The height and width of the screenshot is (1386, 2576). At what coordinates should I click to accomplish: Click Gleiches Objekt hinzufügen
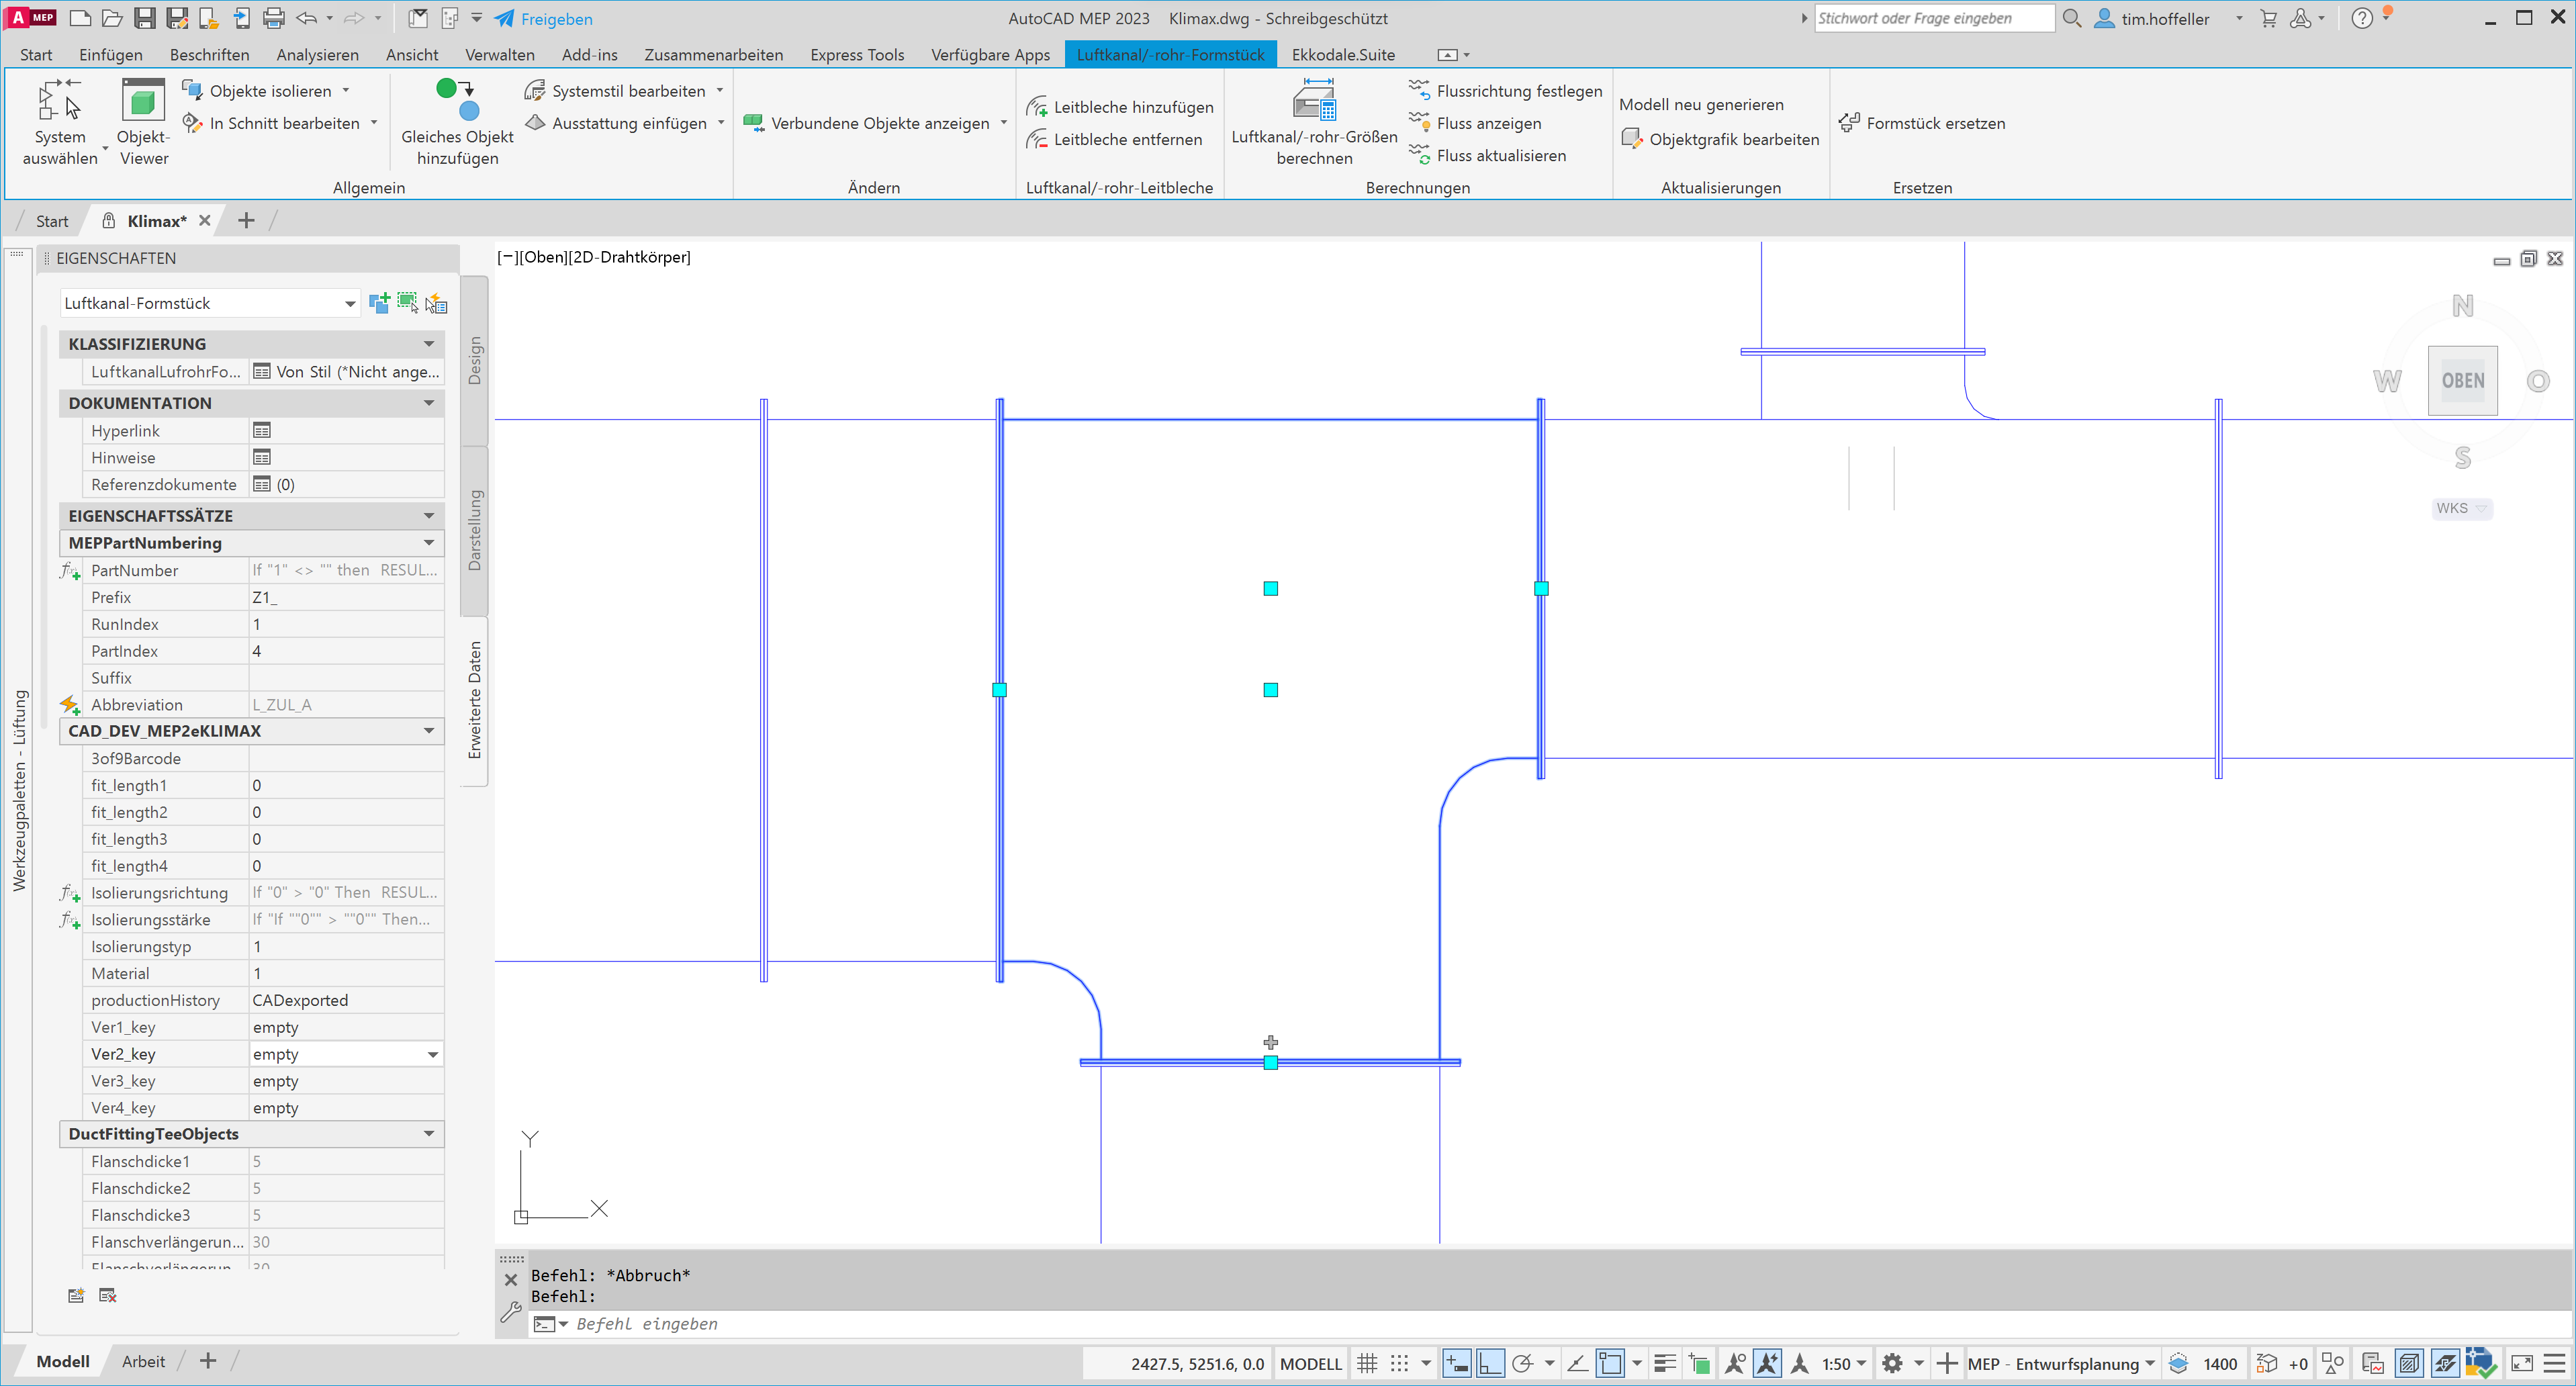tap(457, 122)
